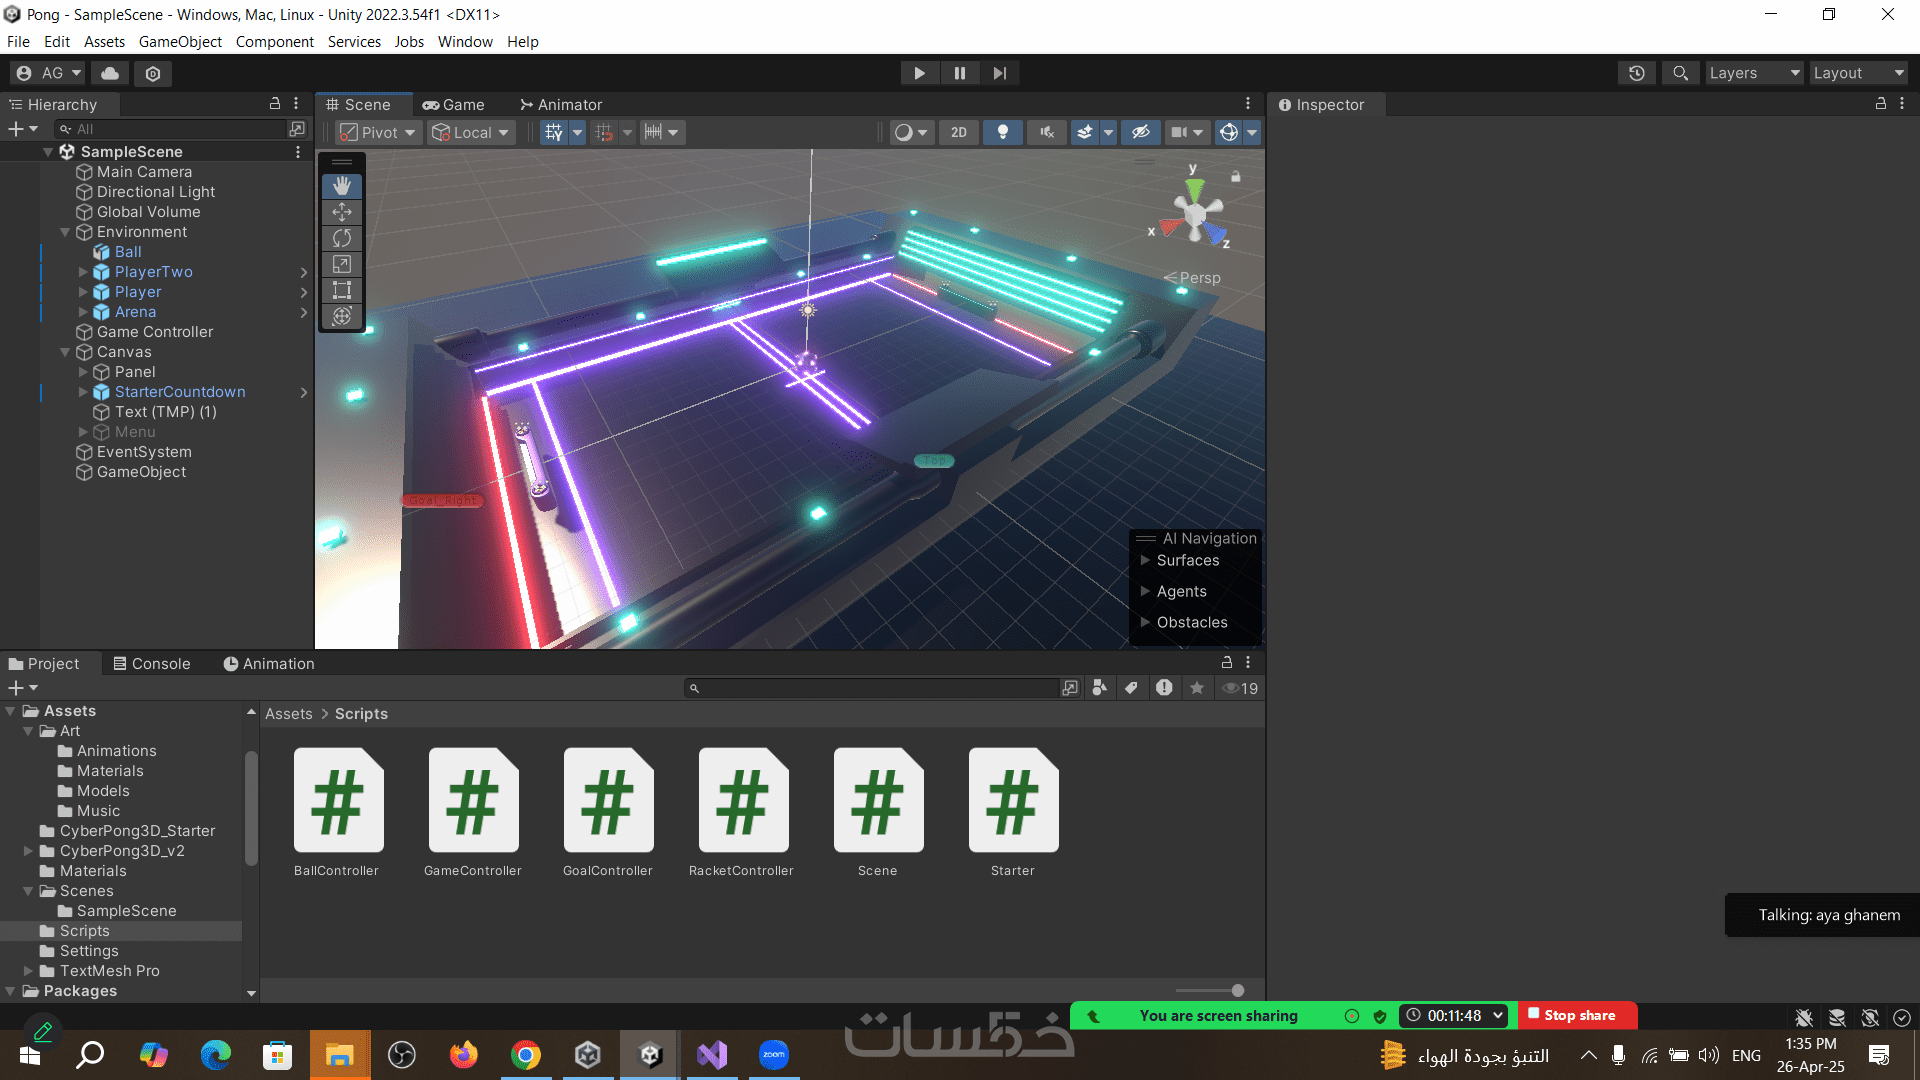Screen dimensions: 1920x1080
Task: Switch to the Game tab
Action: (453, 104)
